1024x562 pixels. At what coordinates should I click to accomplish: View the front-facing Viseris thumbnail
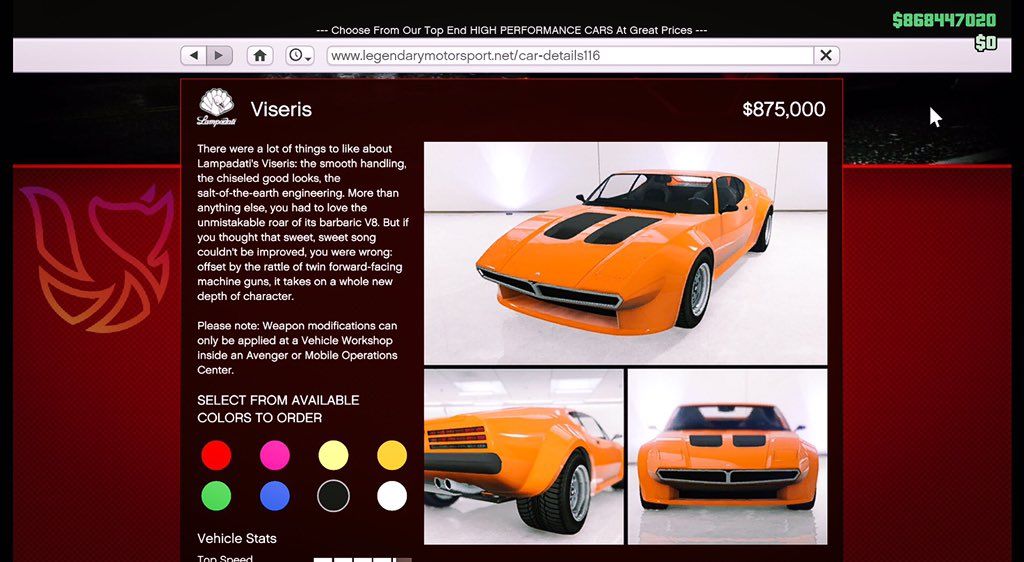tap(727, 456)
